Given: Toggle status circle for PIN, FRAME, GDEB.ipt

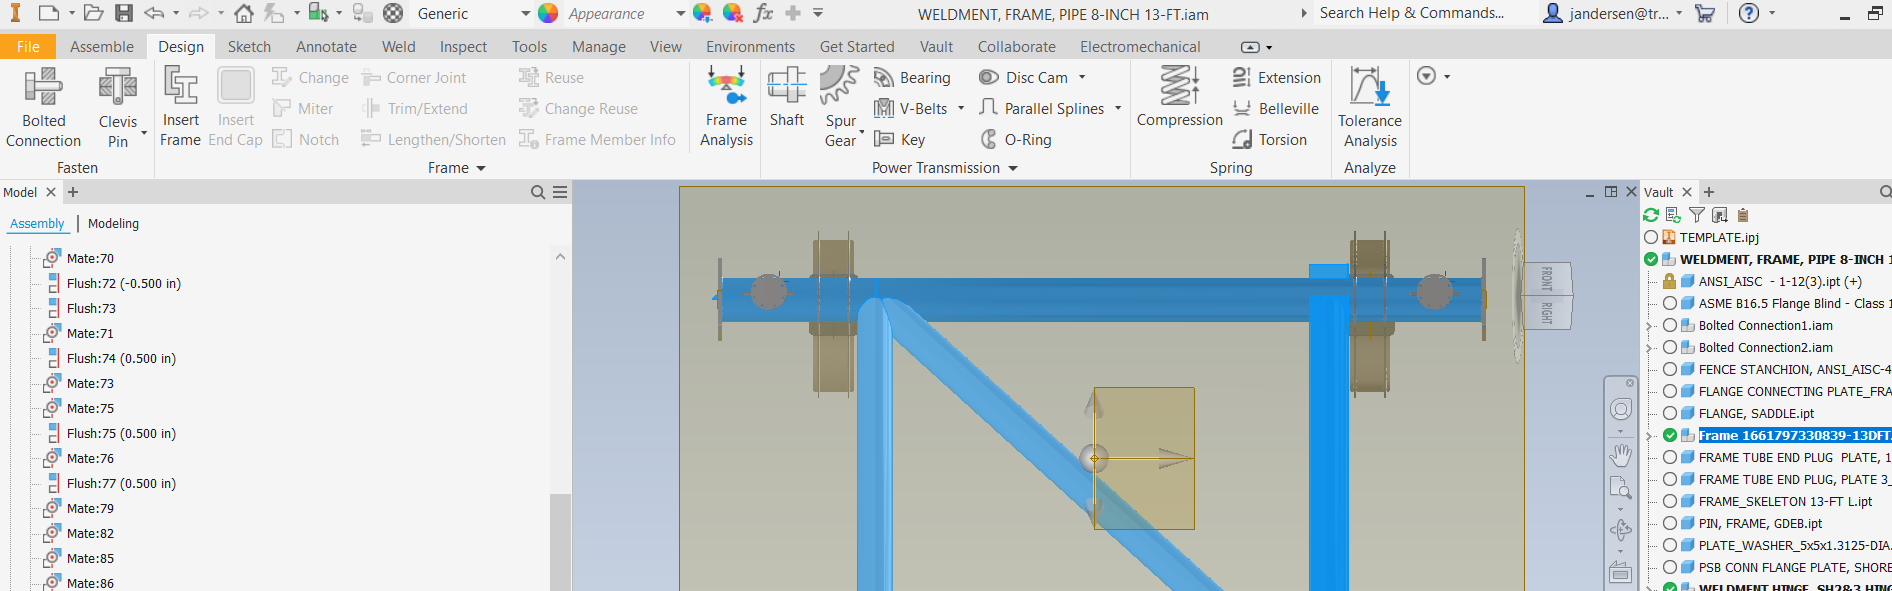Looking at the screenshot, I should (1670, 523).
